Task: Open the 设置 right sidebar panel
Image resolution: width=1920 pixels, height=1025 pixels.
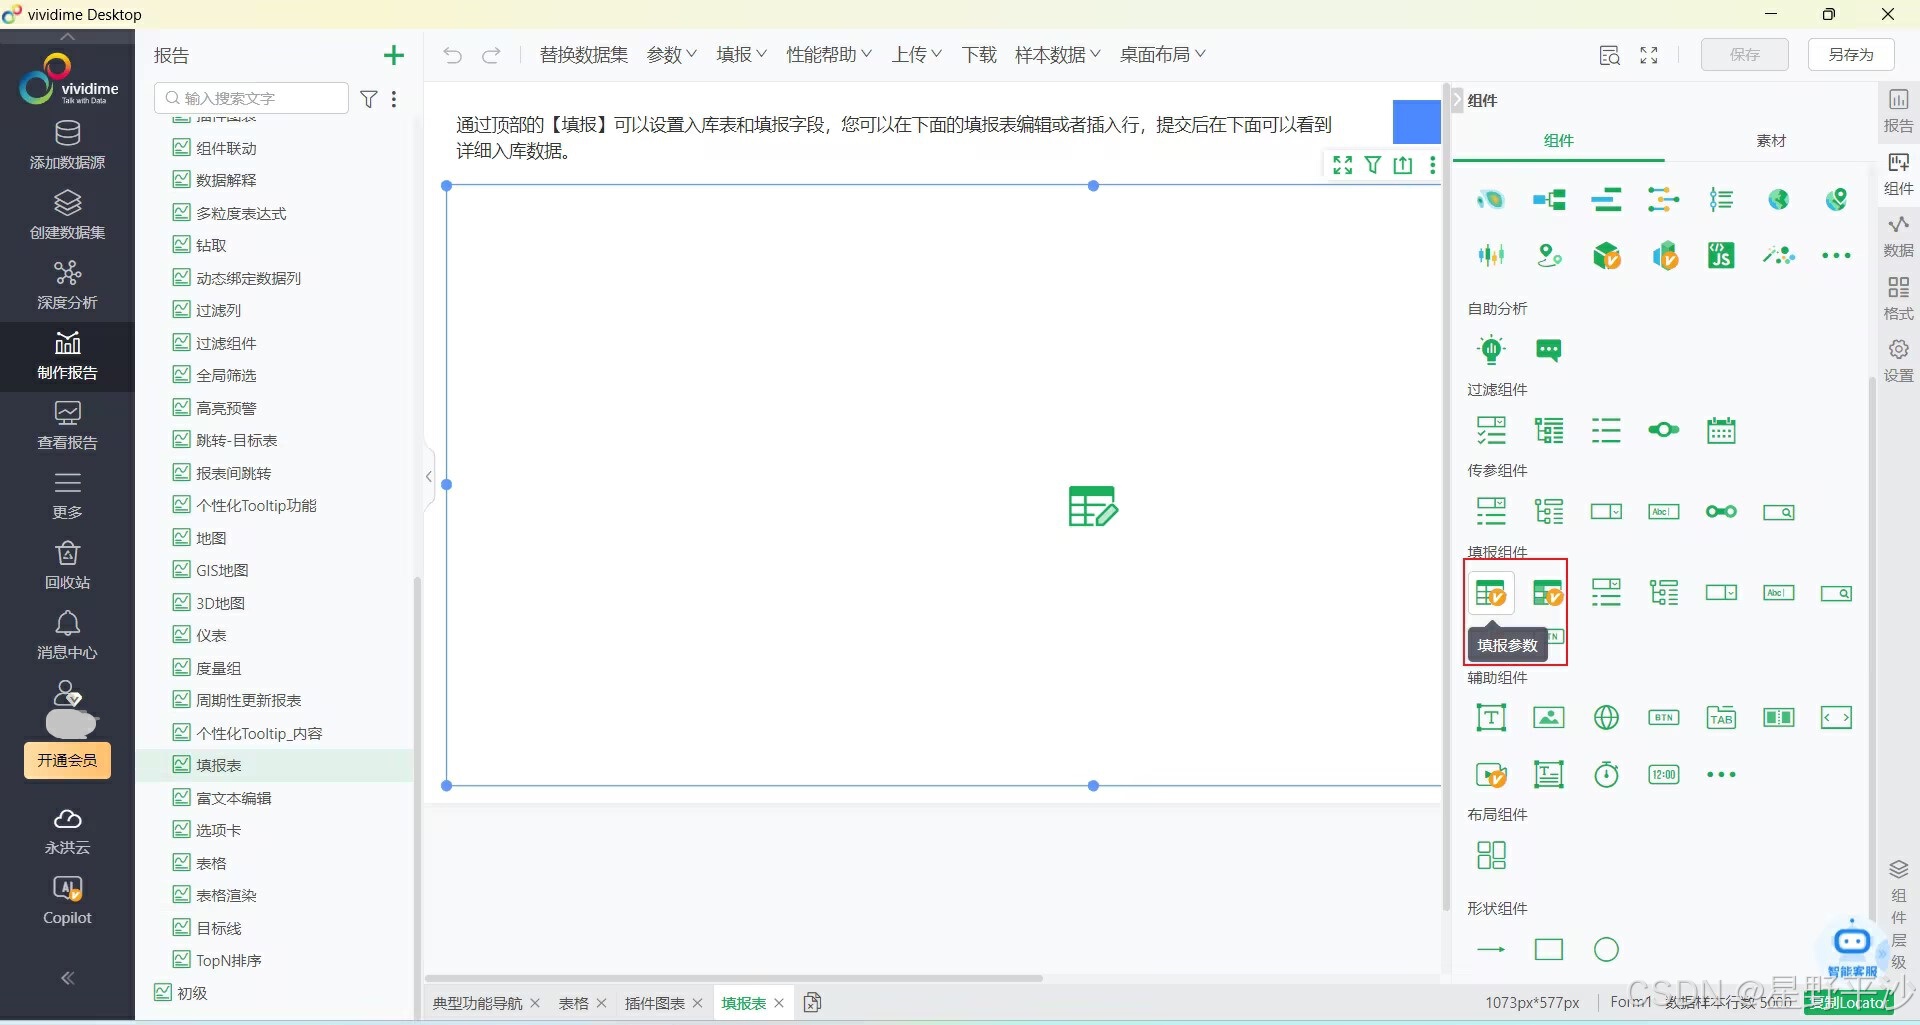Action: (x=1898, y=360)
